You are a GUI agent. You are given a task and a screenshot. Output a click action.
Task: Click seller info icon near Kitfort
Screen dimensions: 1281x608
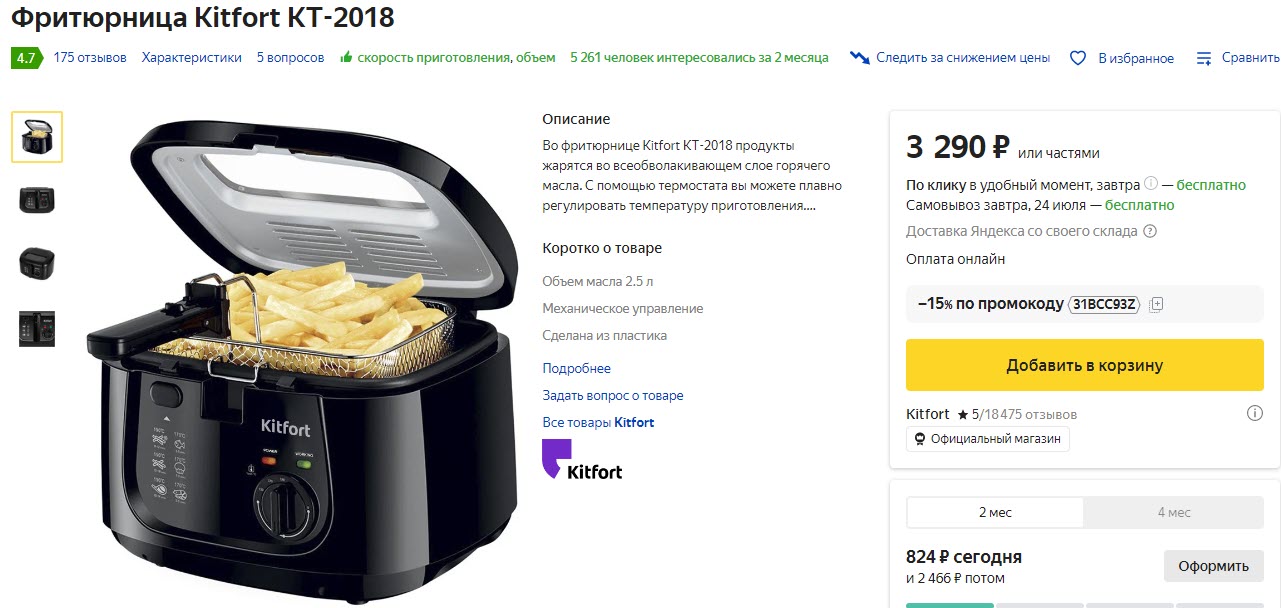(x=1255, y=414)
